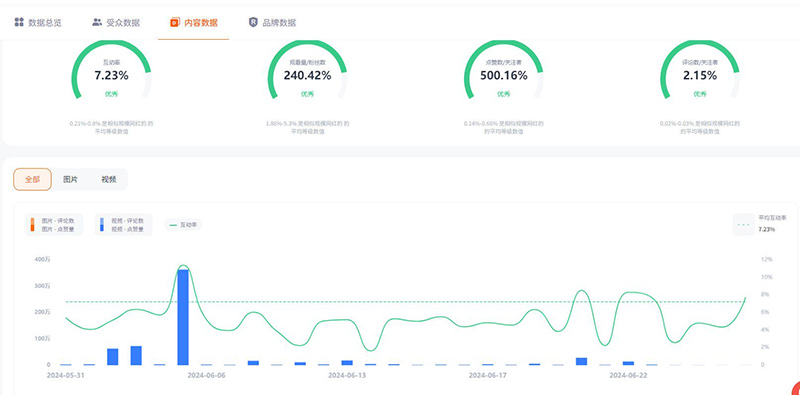Click the dashed 平均互动率 legend icon

click(744, 225)
